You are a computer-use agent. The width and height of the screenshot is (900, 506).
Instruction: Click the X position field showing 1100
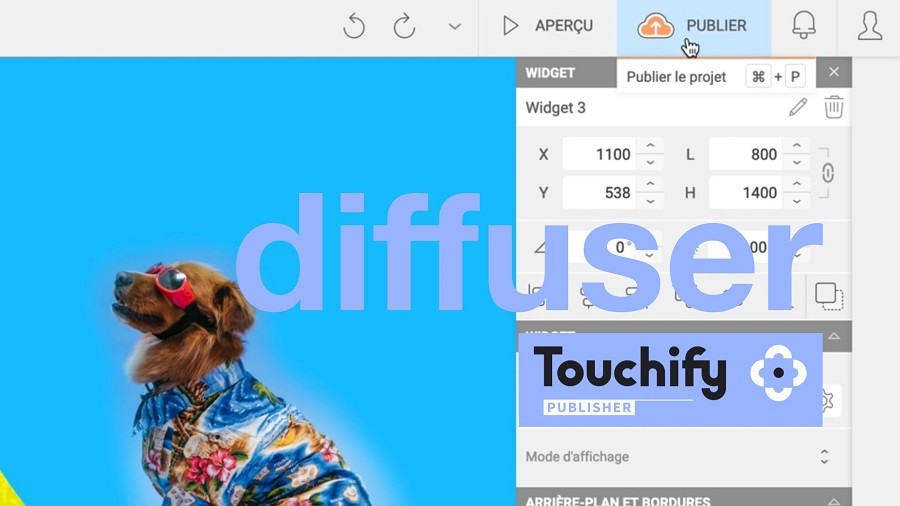click(x=599, y=154)
